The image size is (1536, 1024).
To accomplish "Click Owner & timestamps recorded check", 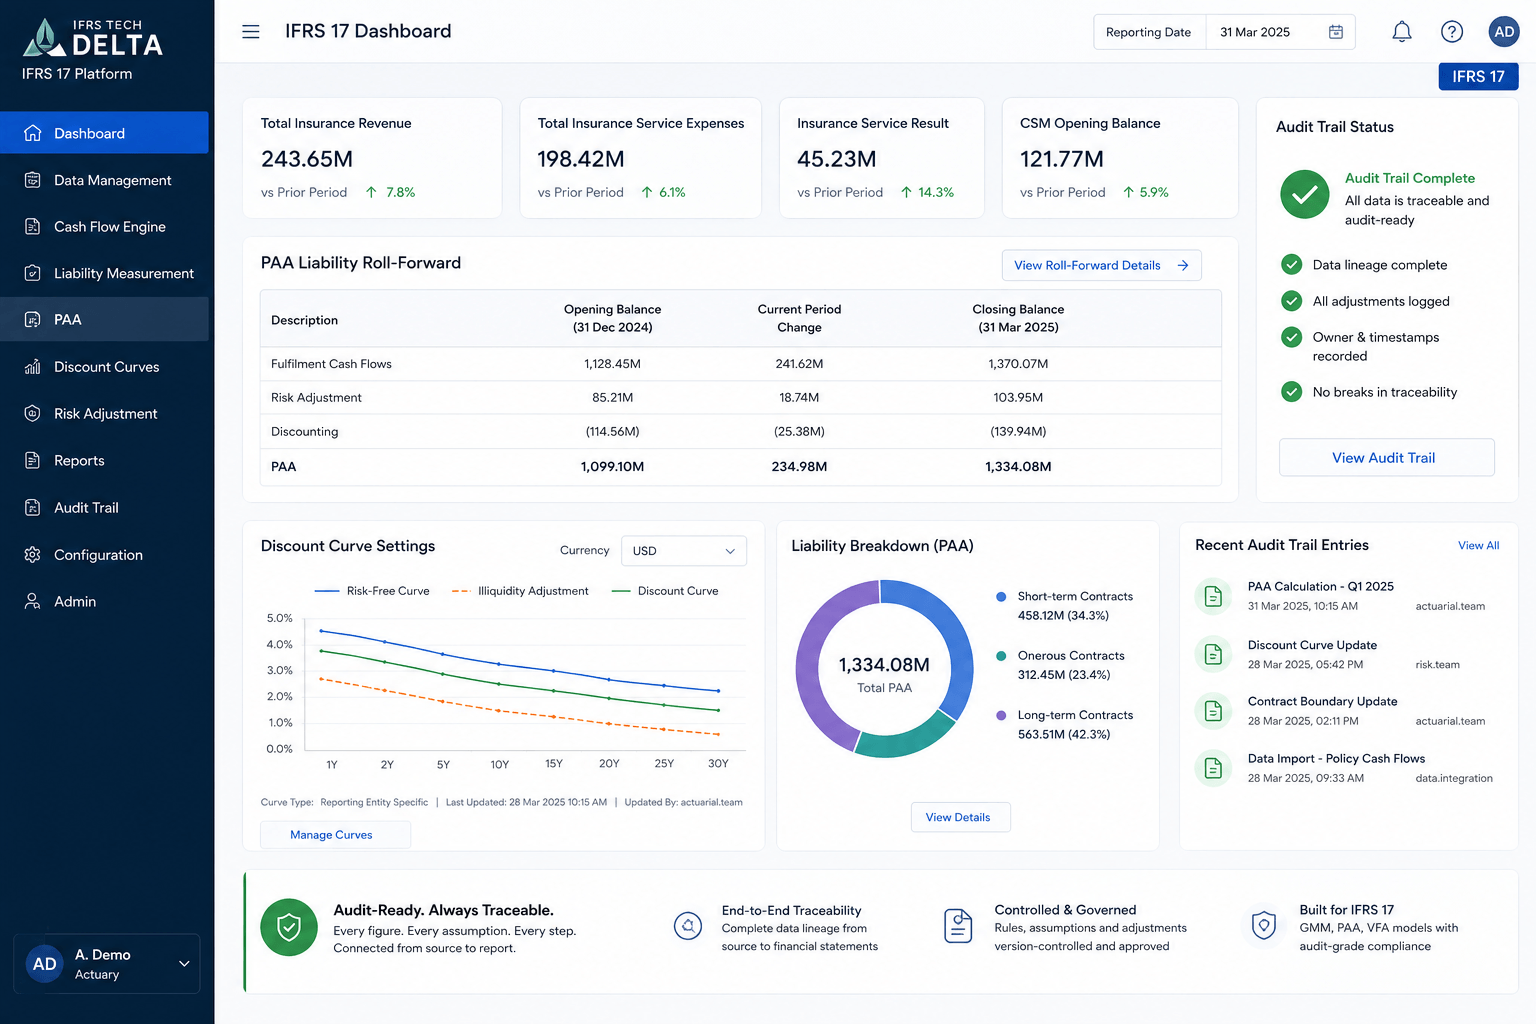I will click(1292, 336).
